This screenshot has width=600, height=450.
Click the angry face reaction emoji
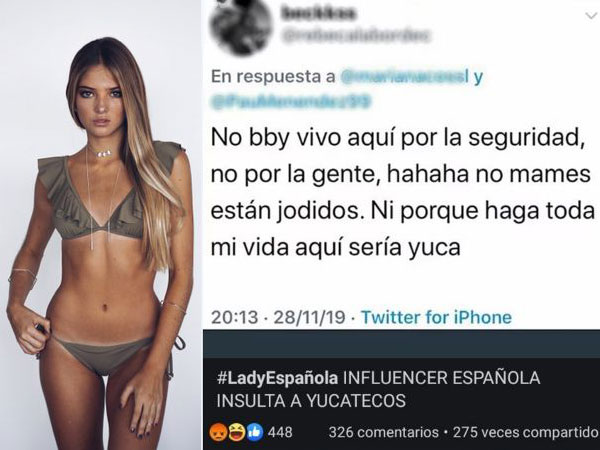219,432
